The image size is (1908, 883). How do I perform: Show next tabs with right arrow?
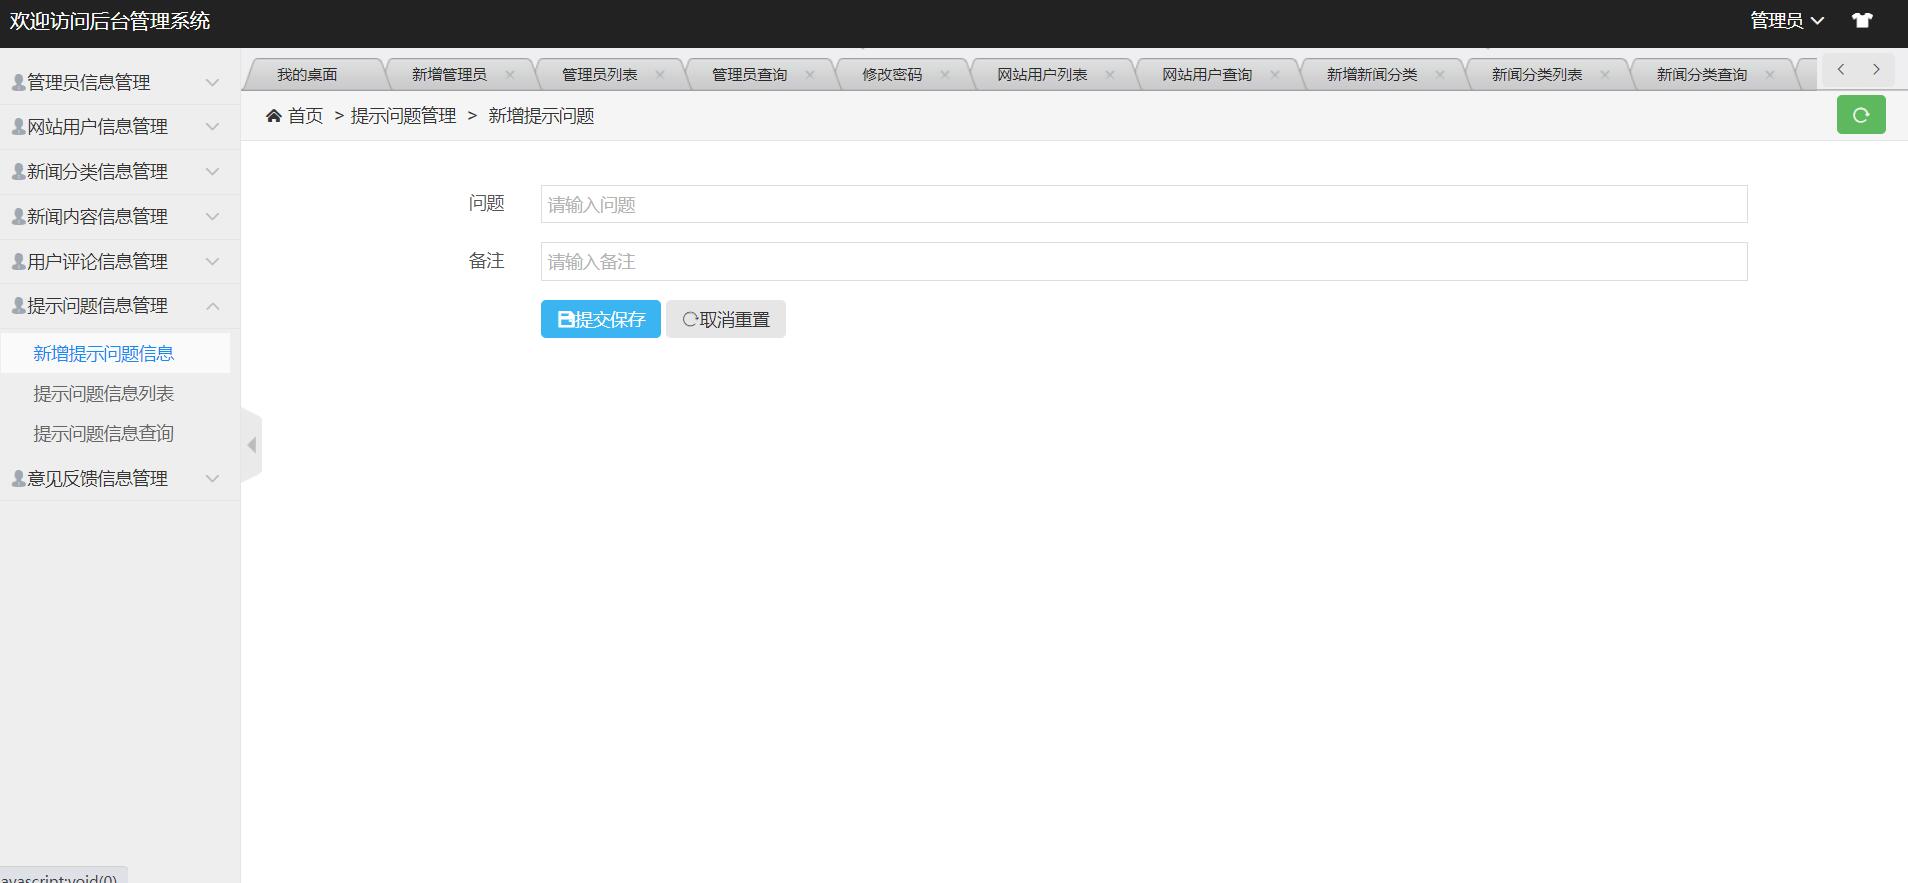point(1876,69)
